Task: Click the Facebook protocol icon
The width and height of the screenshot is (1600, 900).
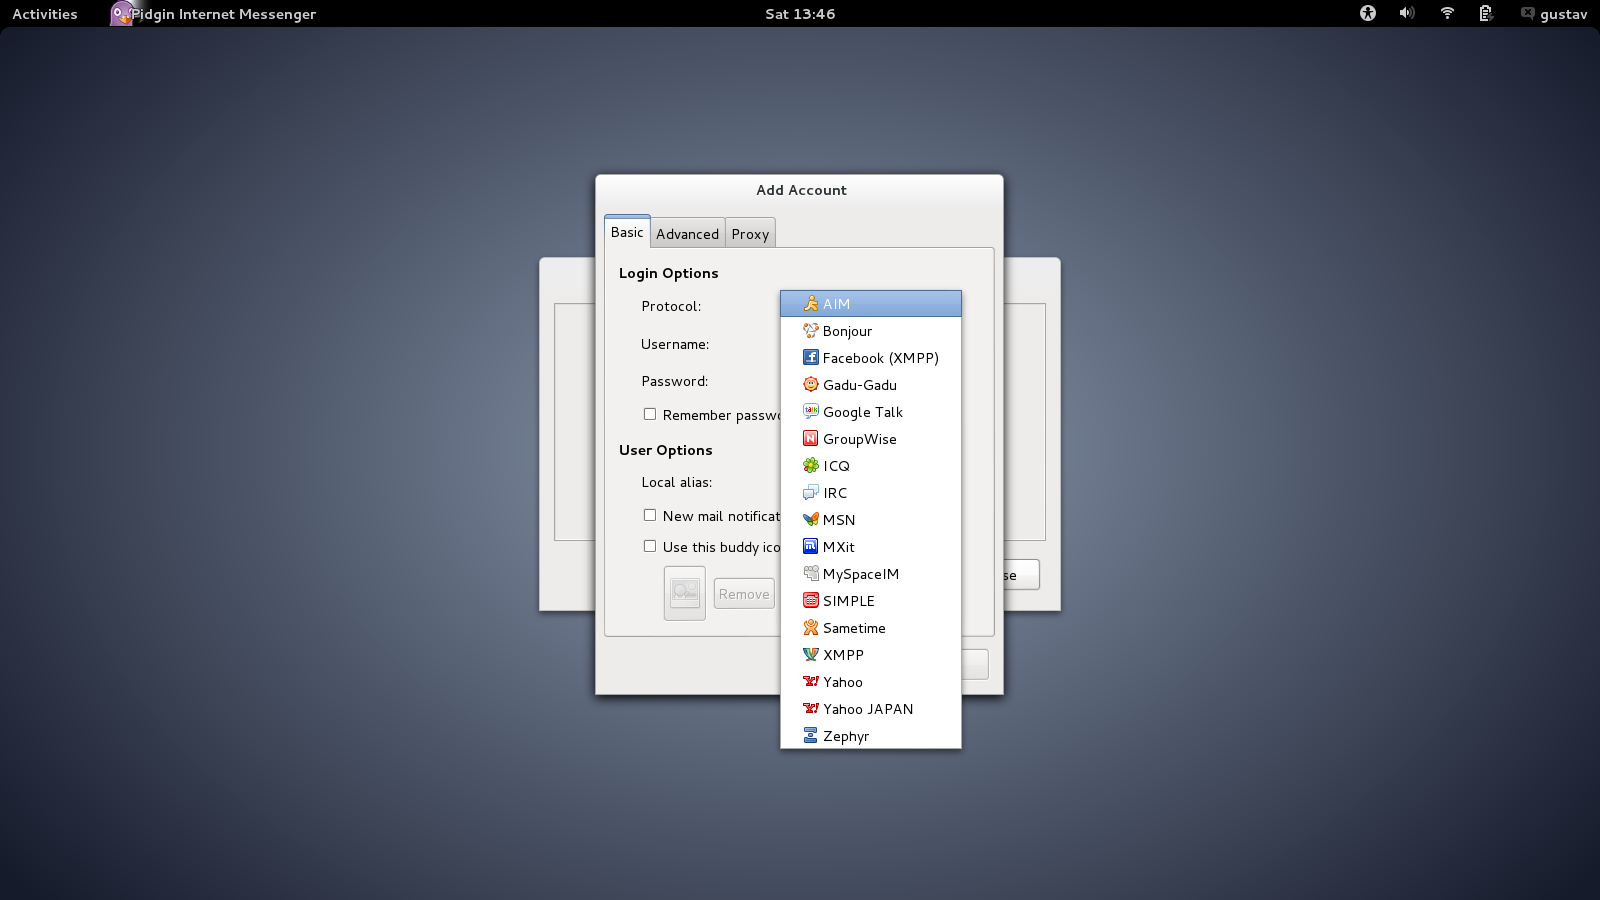Action: pos(811,357)
